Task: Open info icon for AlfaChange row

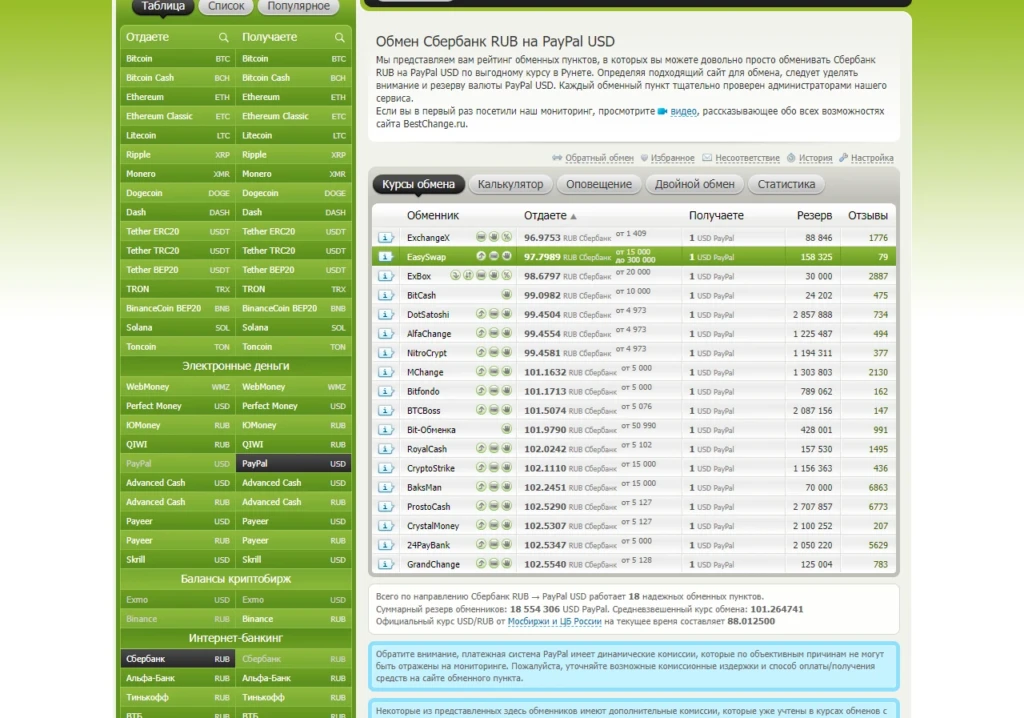Action: [385, 334]
